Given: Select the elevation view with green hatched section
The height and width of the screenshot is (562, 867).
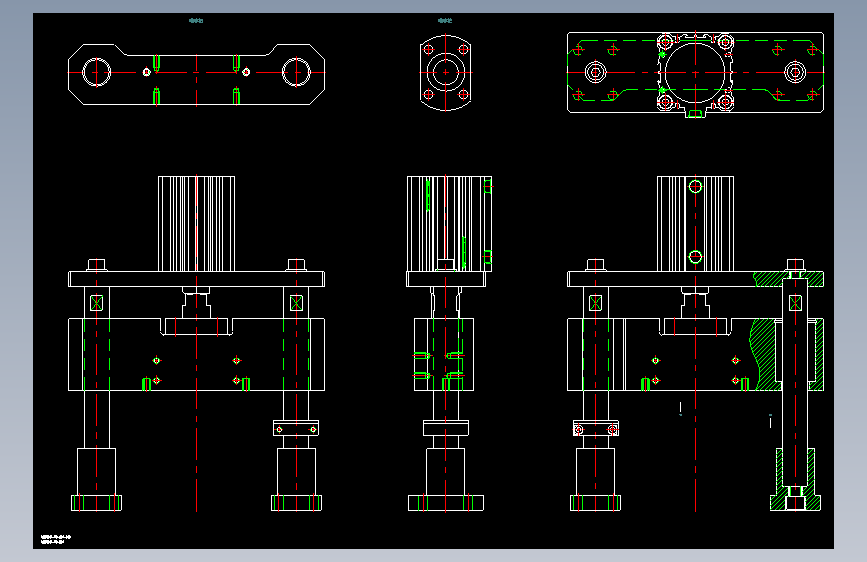Looking at the screenshot, I should 695,344.
